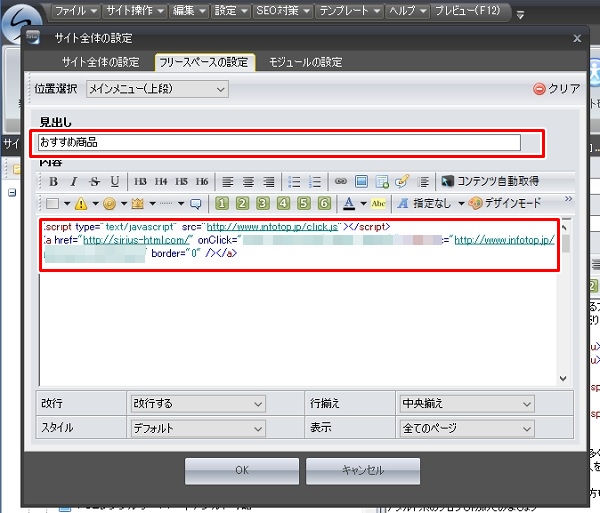Close the サイト全体の設定 dialog
The image size is (600, 513).
(577, 38)
